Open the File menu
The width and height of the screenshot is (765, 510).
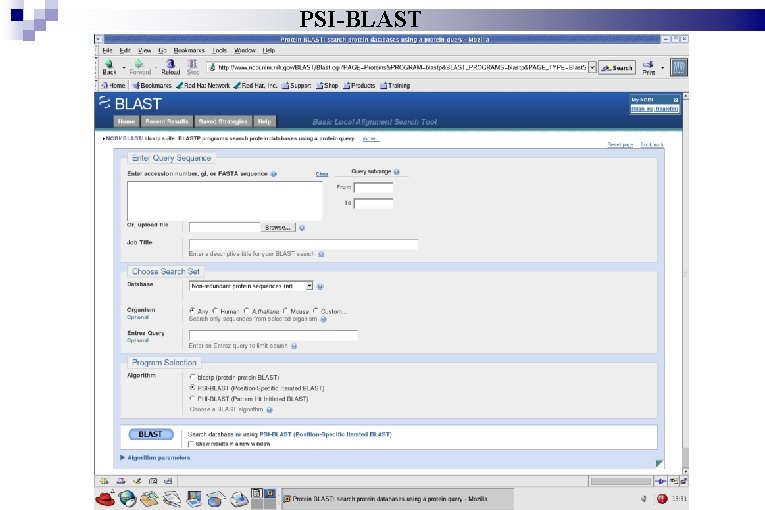click(x=107, y=50)
